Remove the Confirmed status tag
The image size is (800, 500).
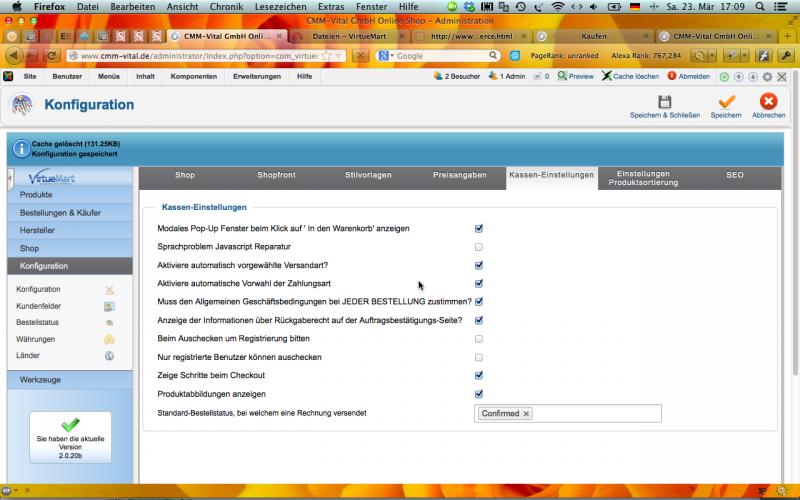pos(527,413)
